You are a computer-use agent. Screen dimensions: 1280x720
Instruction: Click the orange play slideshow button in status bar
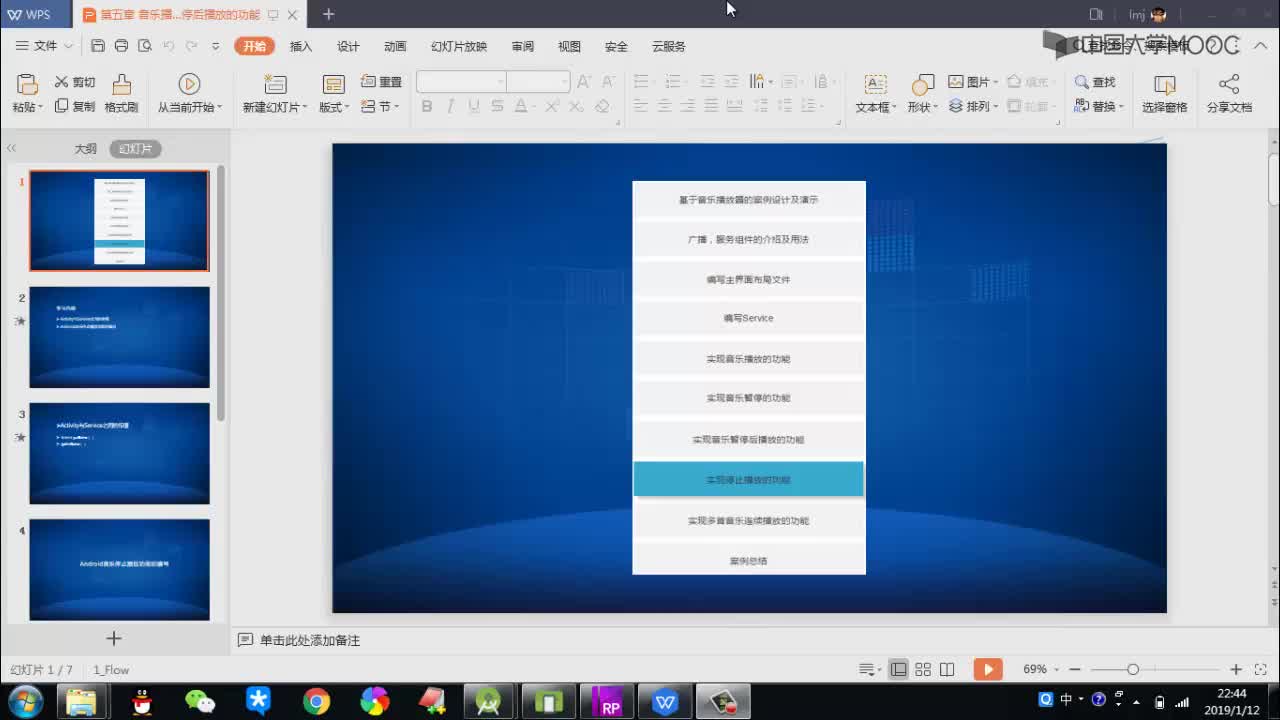pyautogui.click(x=987, y=669)
